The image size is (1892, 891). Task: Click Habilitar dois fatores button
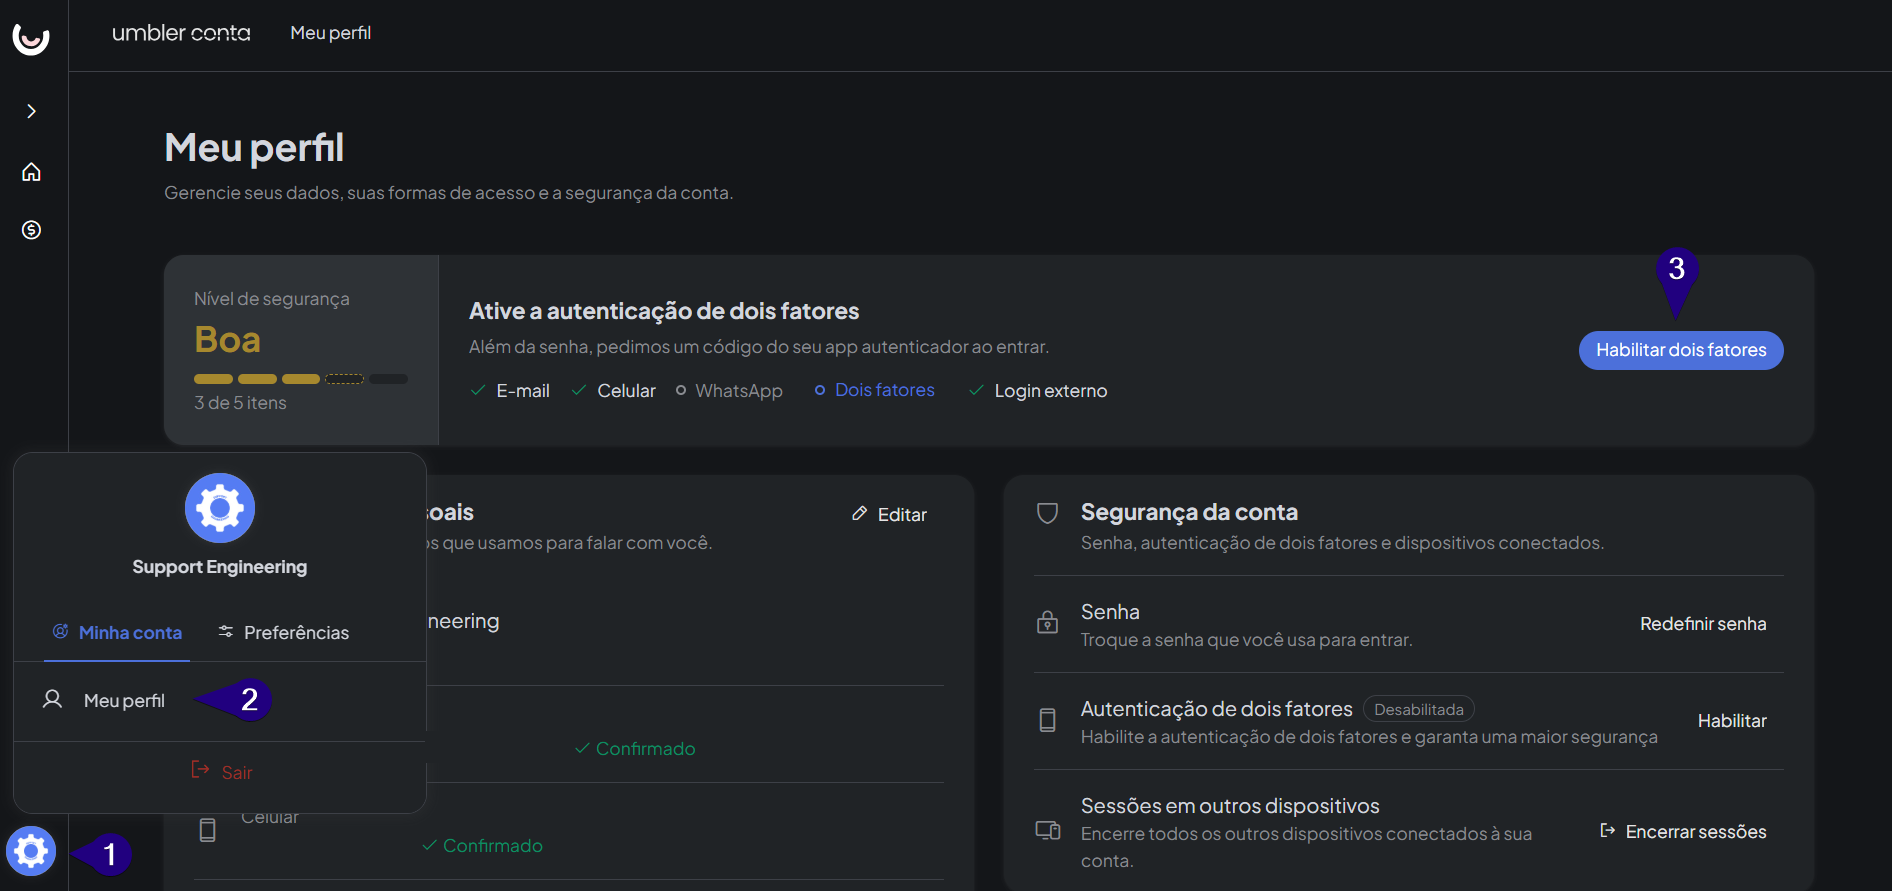click(1681, 350)
